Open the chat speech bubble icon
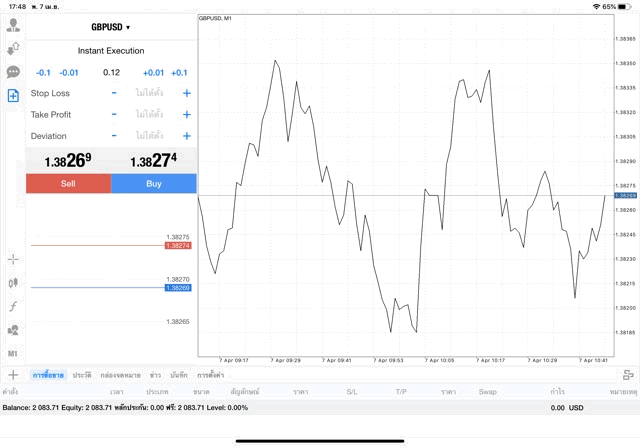Image resolution: width=640 pixels, height=447 pixels. pos(13,72)
